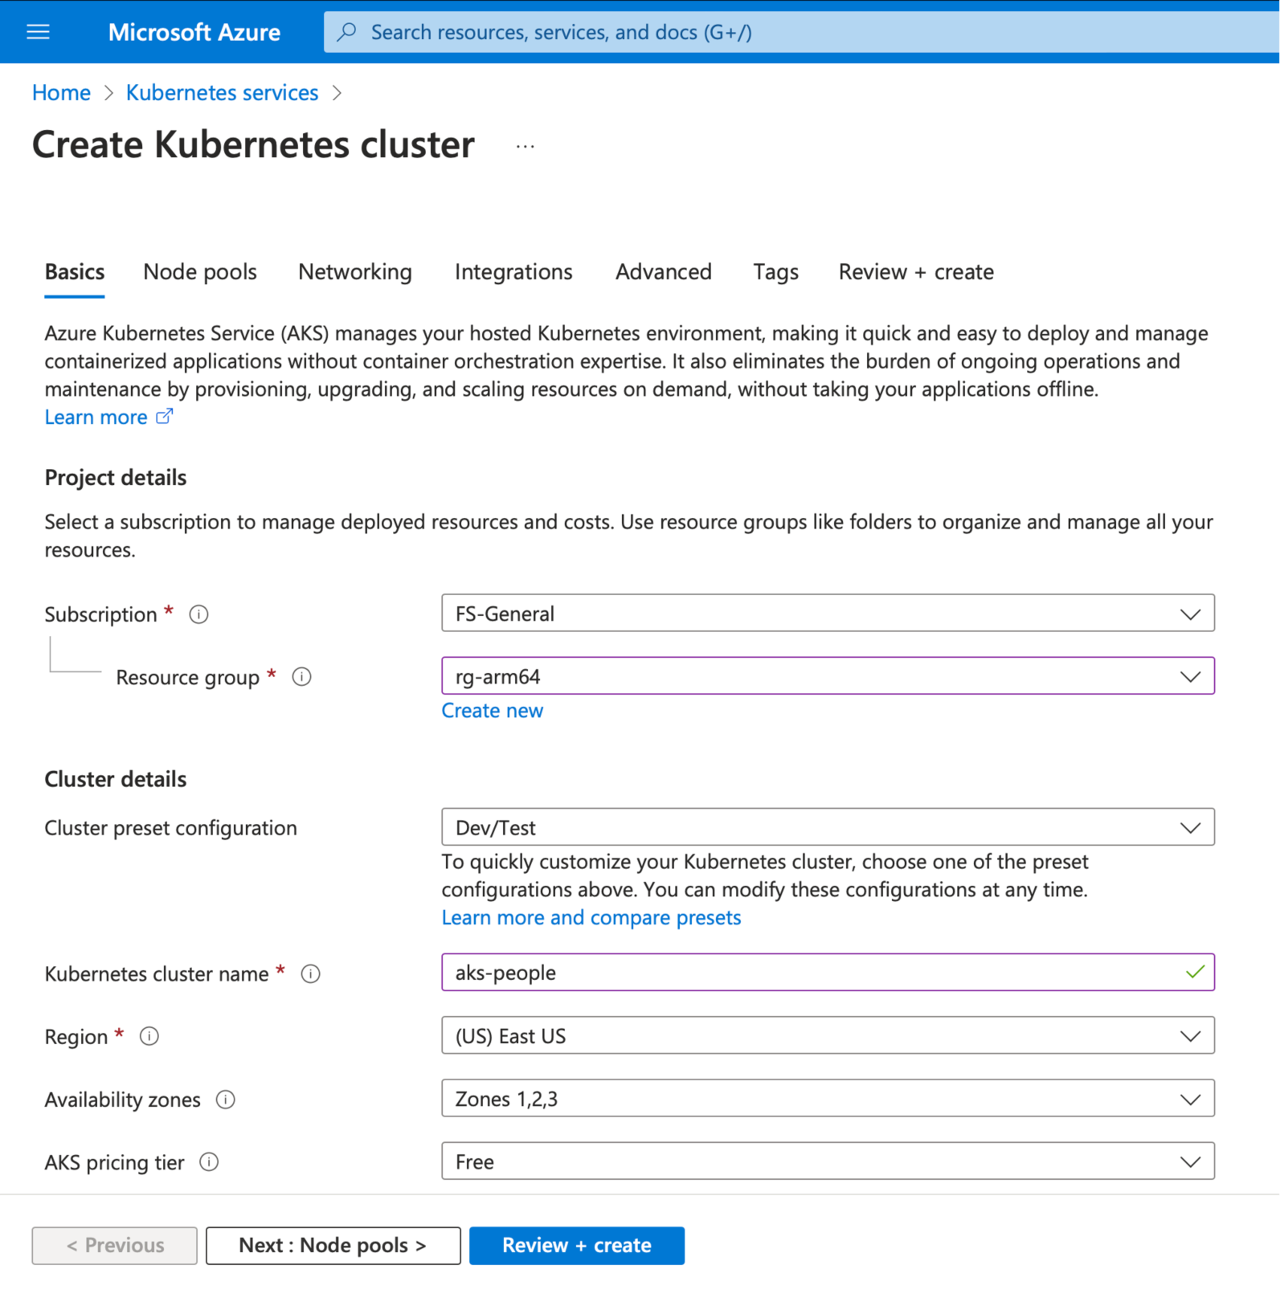Click the AKS pricing tier info icon

209,1162
